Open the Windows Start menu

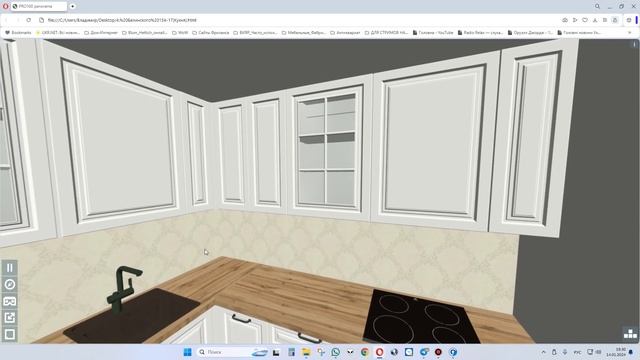click(187, 352)
